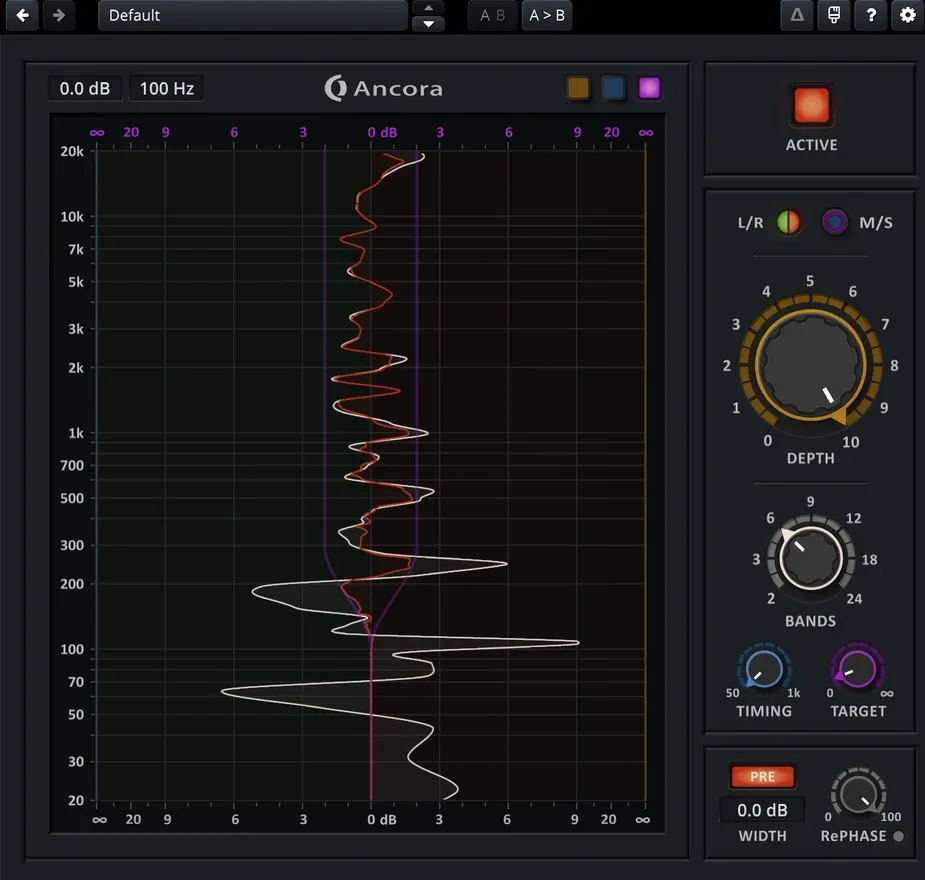Click the small RePHASE indicator dot
This screenshot has width=925, height=880.
pyautogui.click(x=898, y=836)
